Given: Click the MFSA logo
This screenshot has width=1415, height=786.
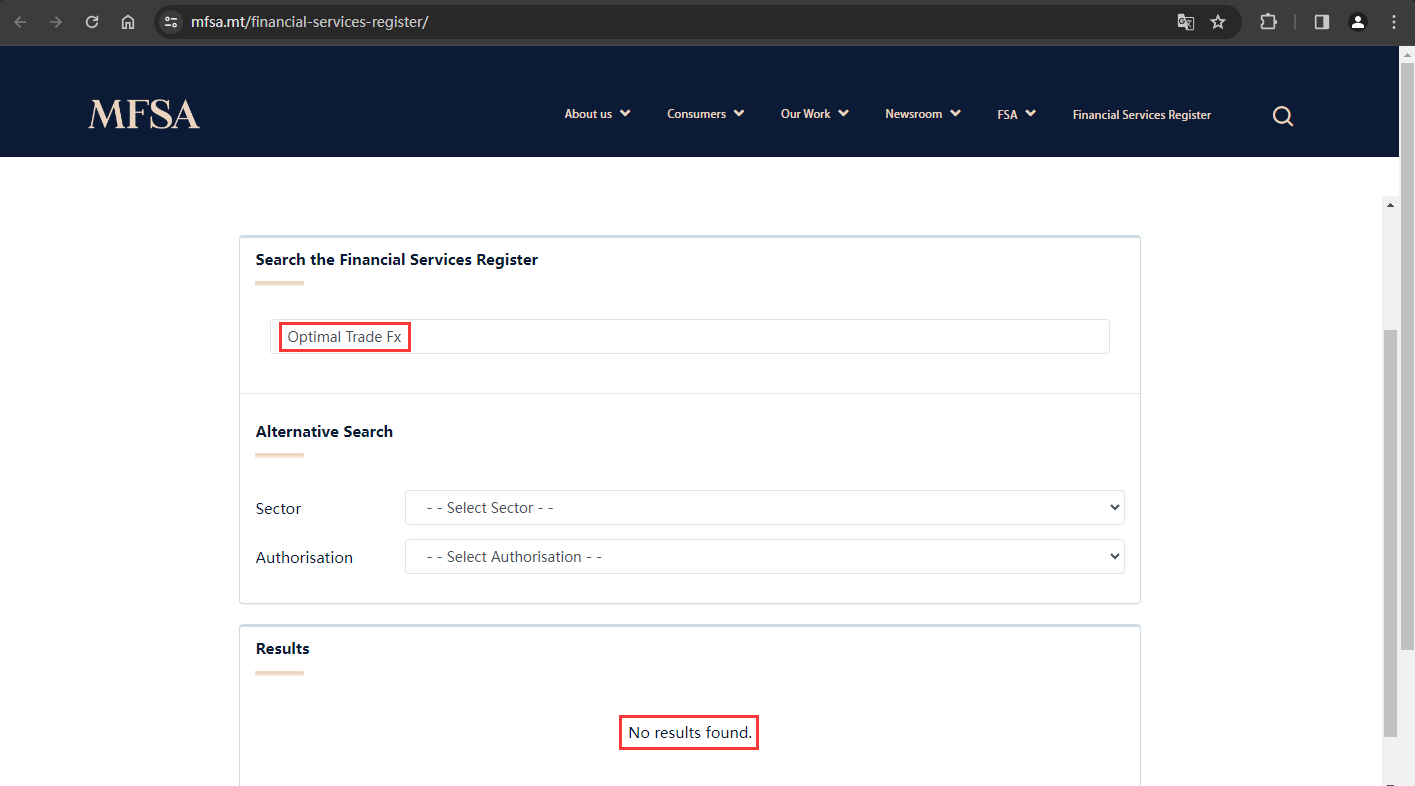Looking at the screenshot, I should coord(144,114).
